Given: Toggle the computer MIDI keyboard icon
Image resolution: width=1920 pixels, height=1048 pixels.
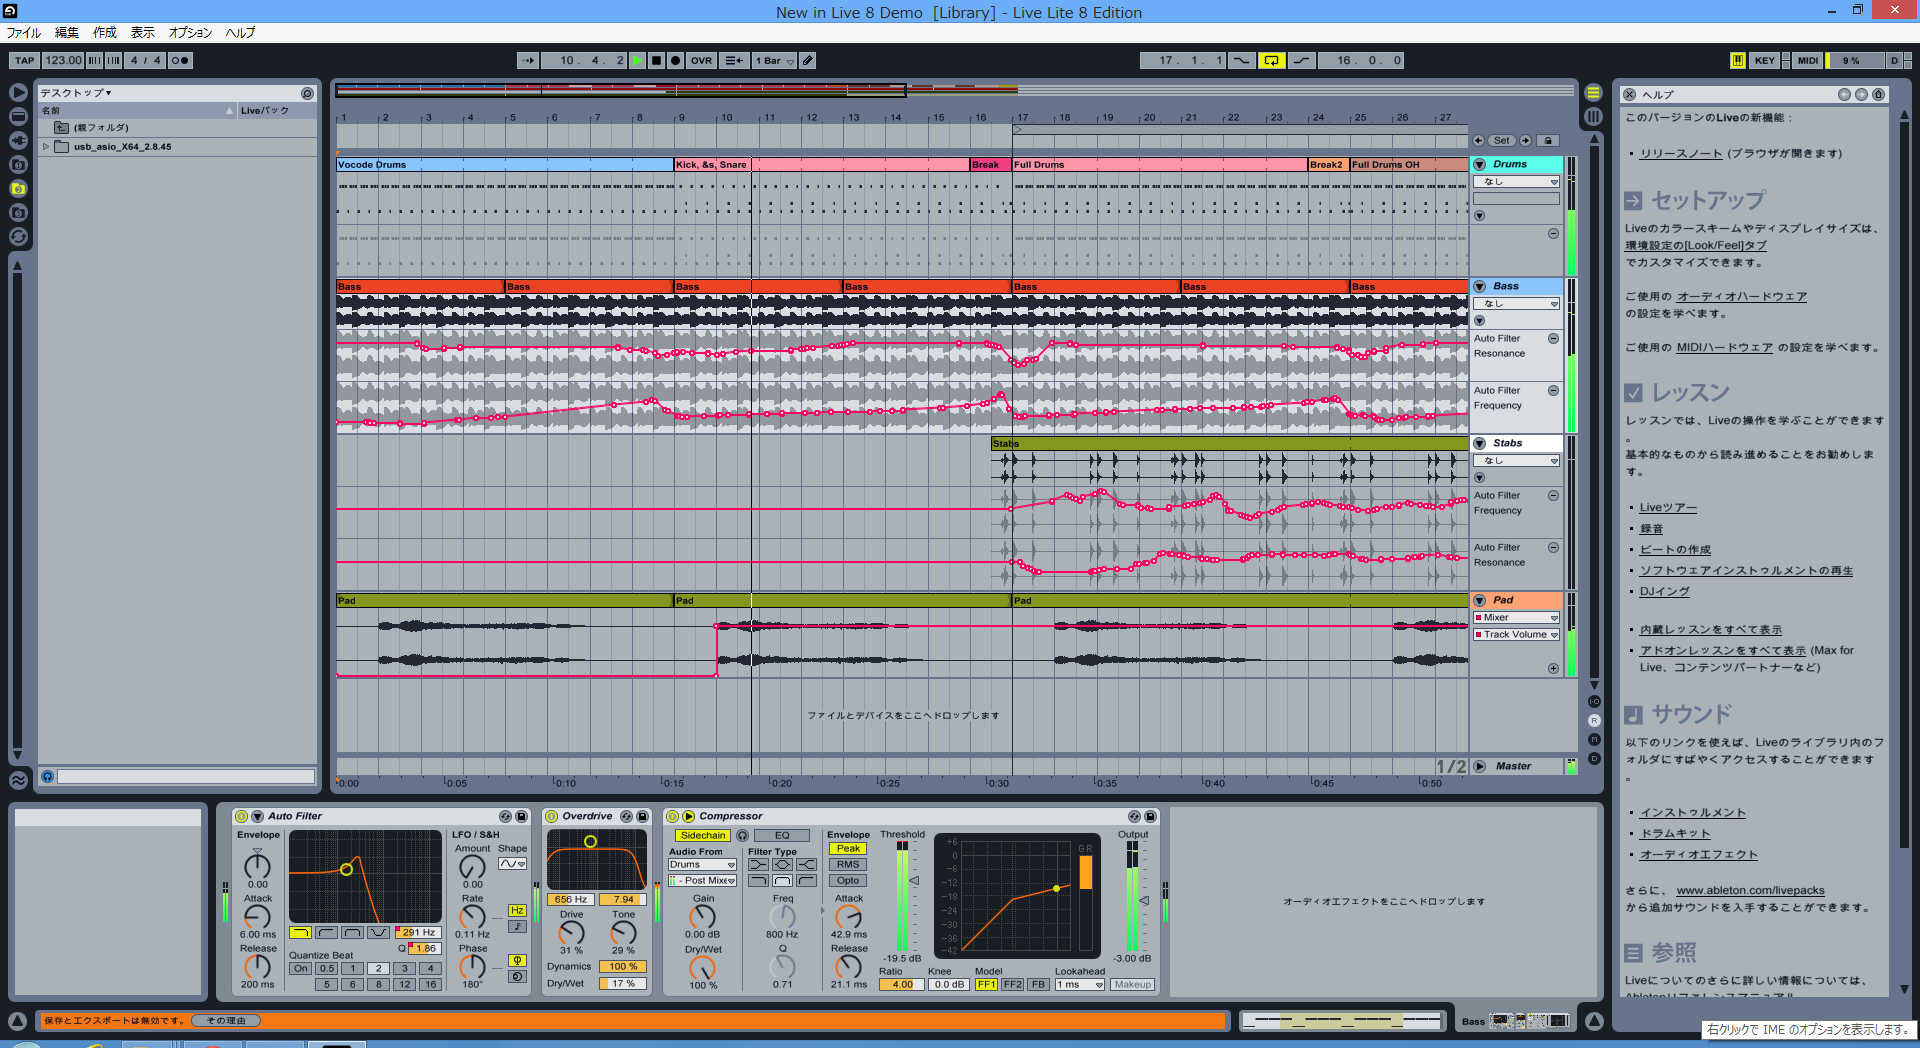Looking at the screenshot, I should [x=1738, y=61].
